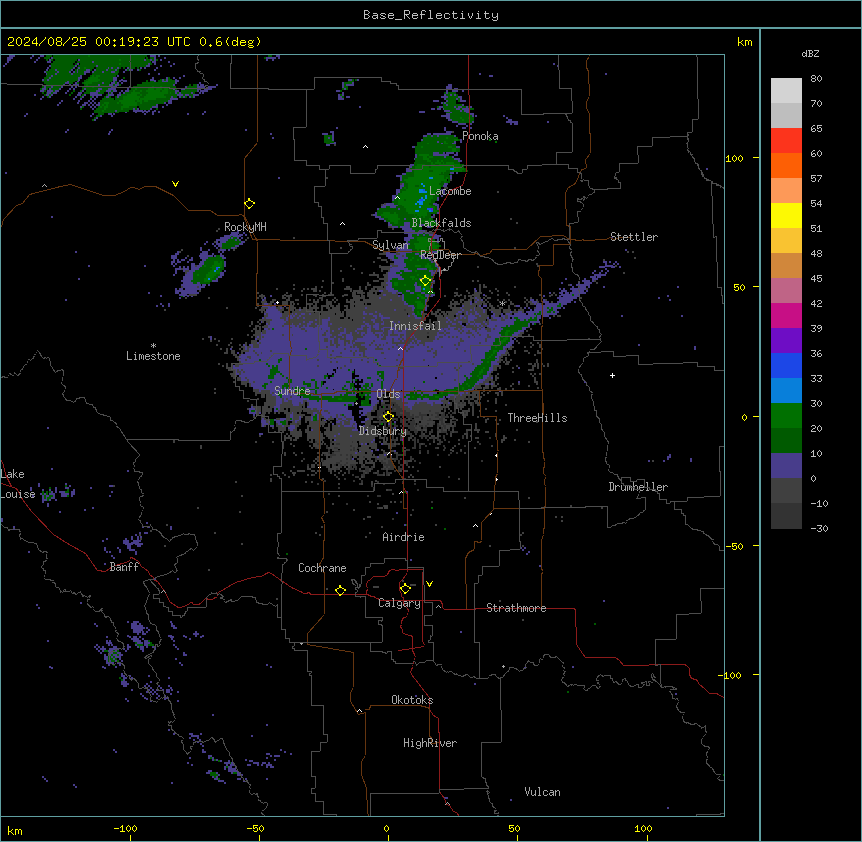
Task: Click the ThreeHills label
Action: click(x=537, y=418)
